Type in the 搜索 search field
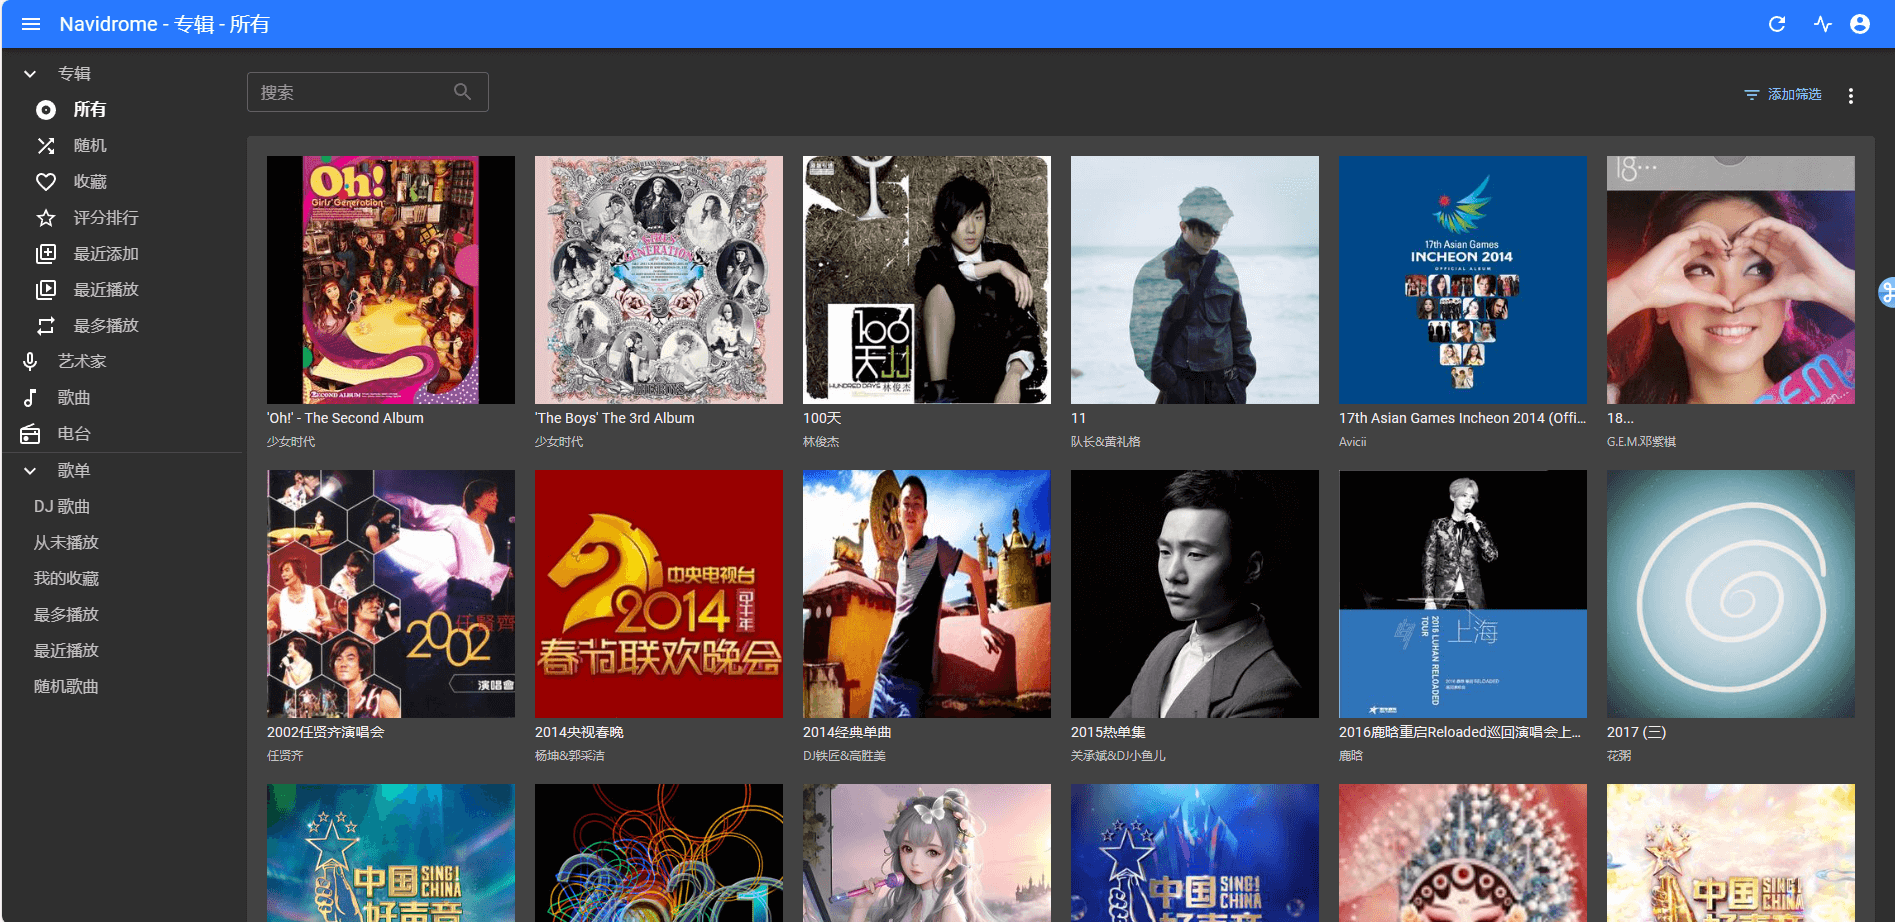1895x922 pixels. click(350, 92)
